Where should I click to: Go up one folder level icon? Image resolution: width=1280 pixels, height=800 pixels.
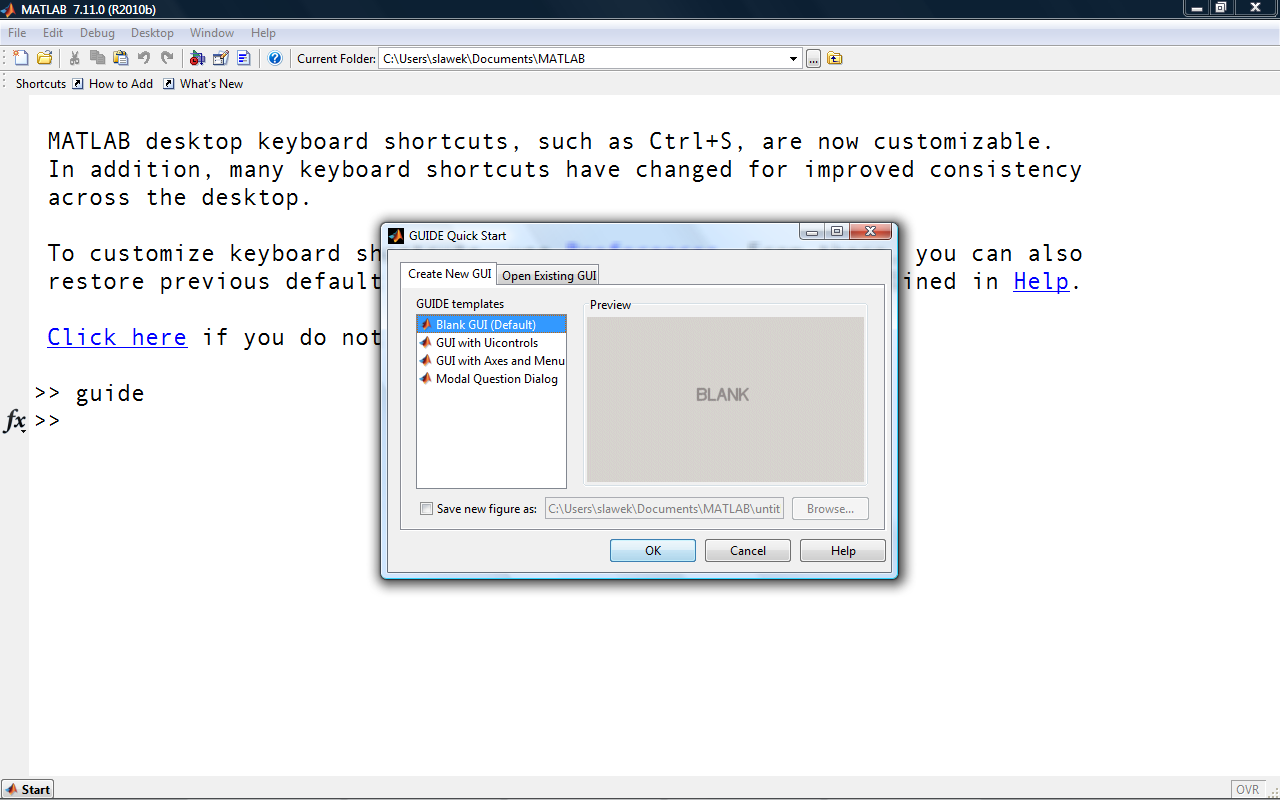(x=835, y=58)
